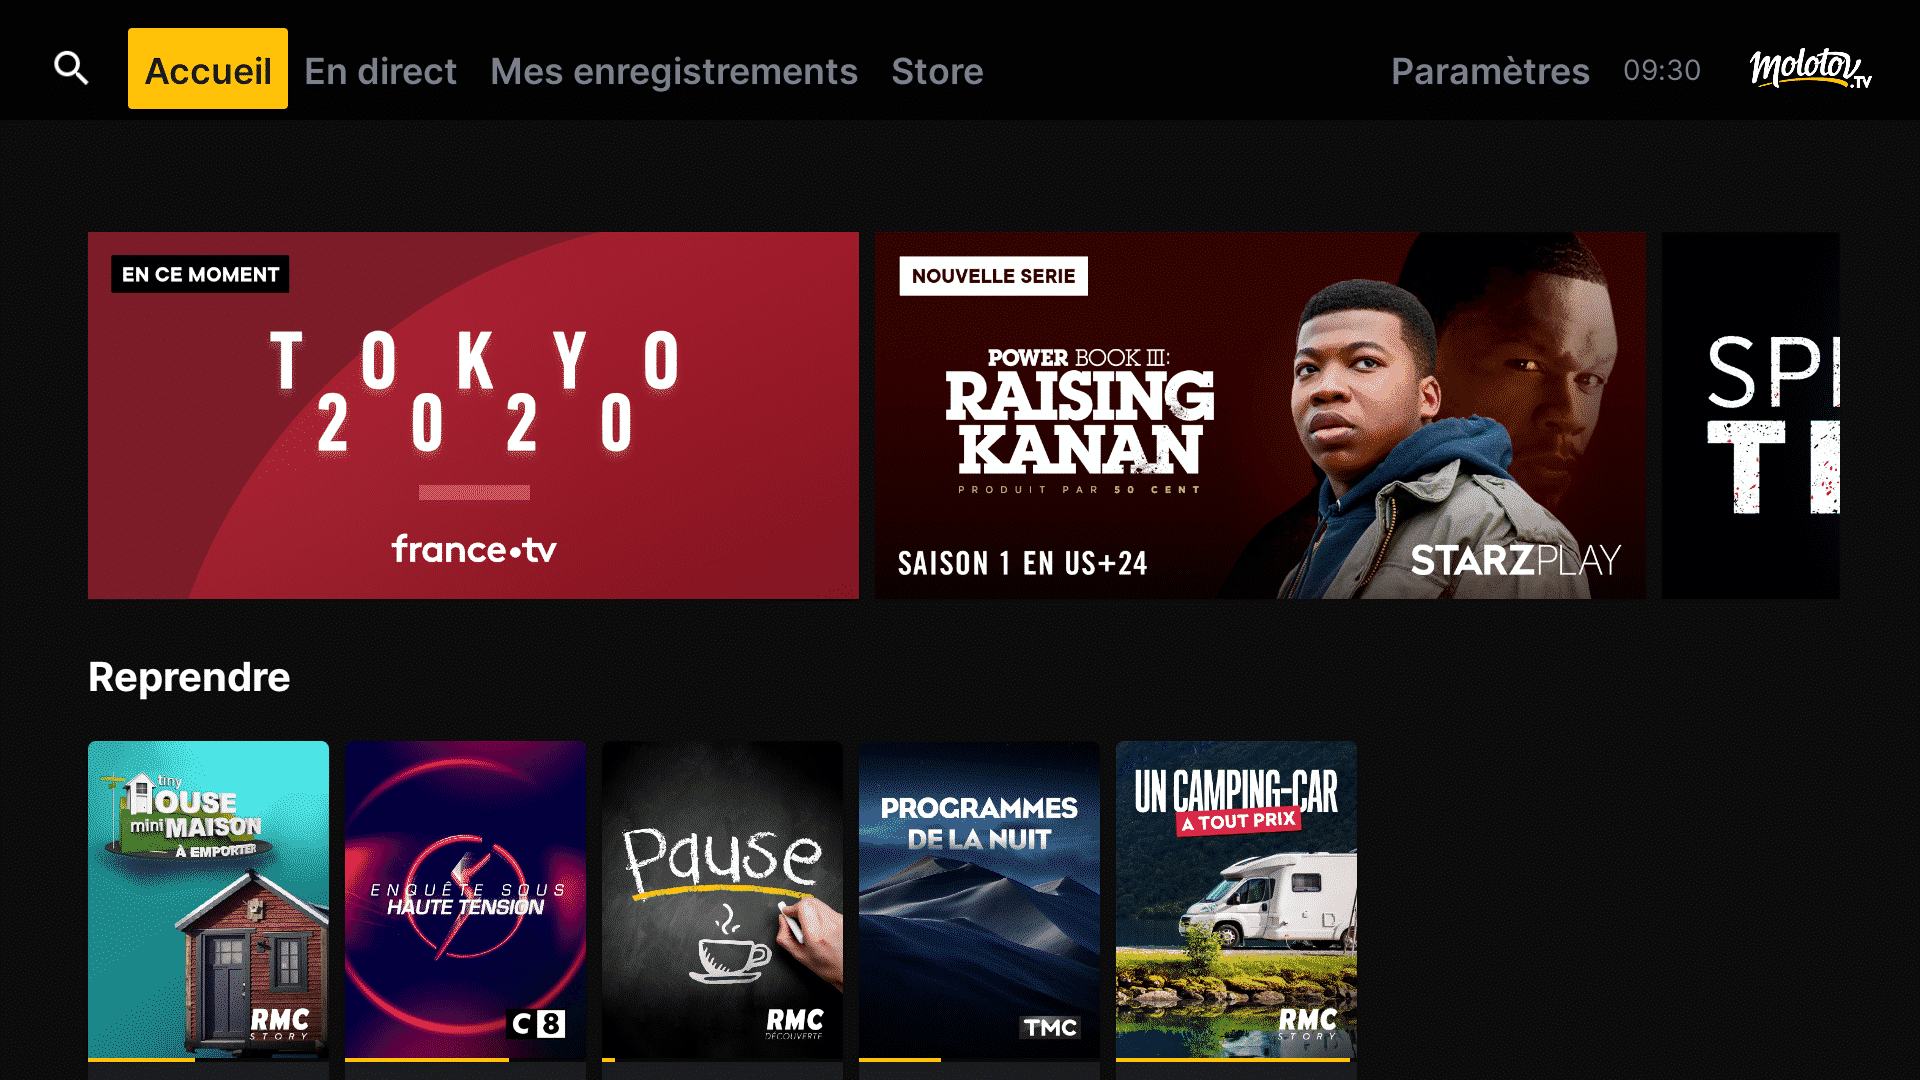Resume Un camping-car à tout prix
The height and width of the screenshot is (1080, 1920).
point(1236,900)
